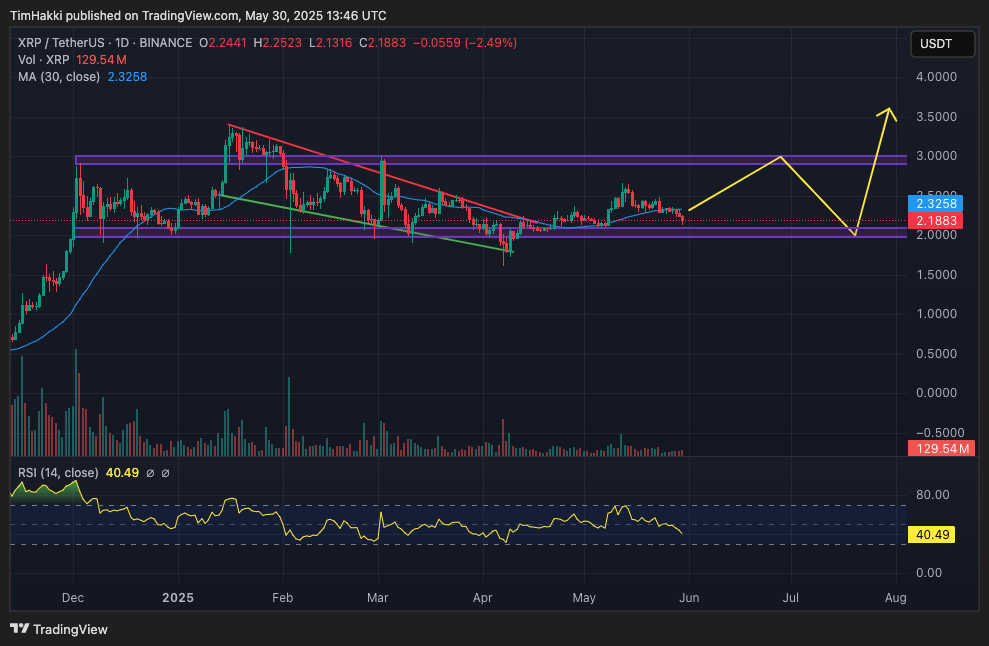The image size is (989, 646).
Task: Click the blue 2.3258 MA price label
Action: click(x=933, y=204)
